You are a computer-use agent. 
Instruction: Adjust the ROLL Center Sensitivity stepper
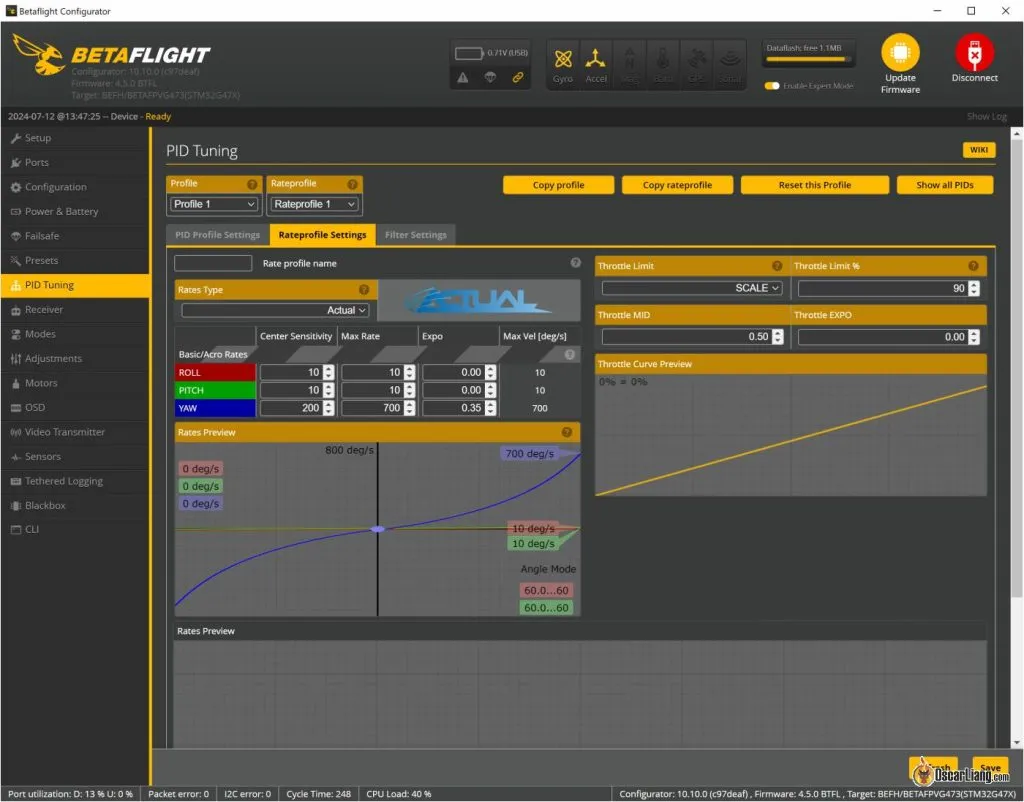[x=328, y=372]
